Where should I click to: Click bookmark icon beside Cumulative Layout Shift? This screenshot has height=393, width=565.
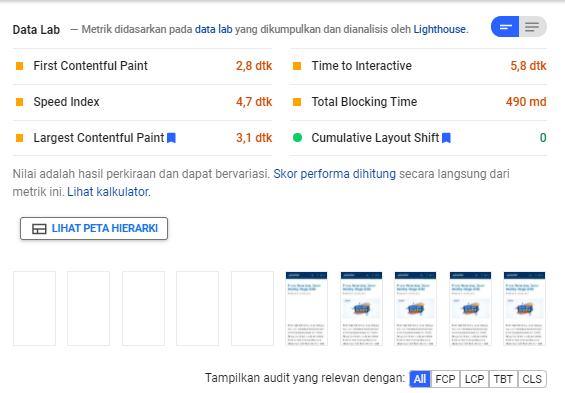tap(446, 138)
